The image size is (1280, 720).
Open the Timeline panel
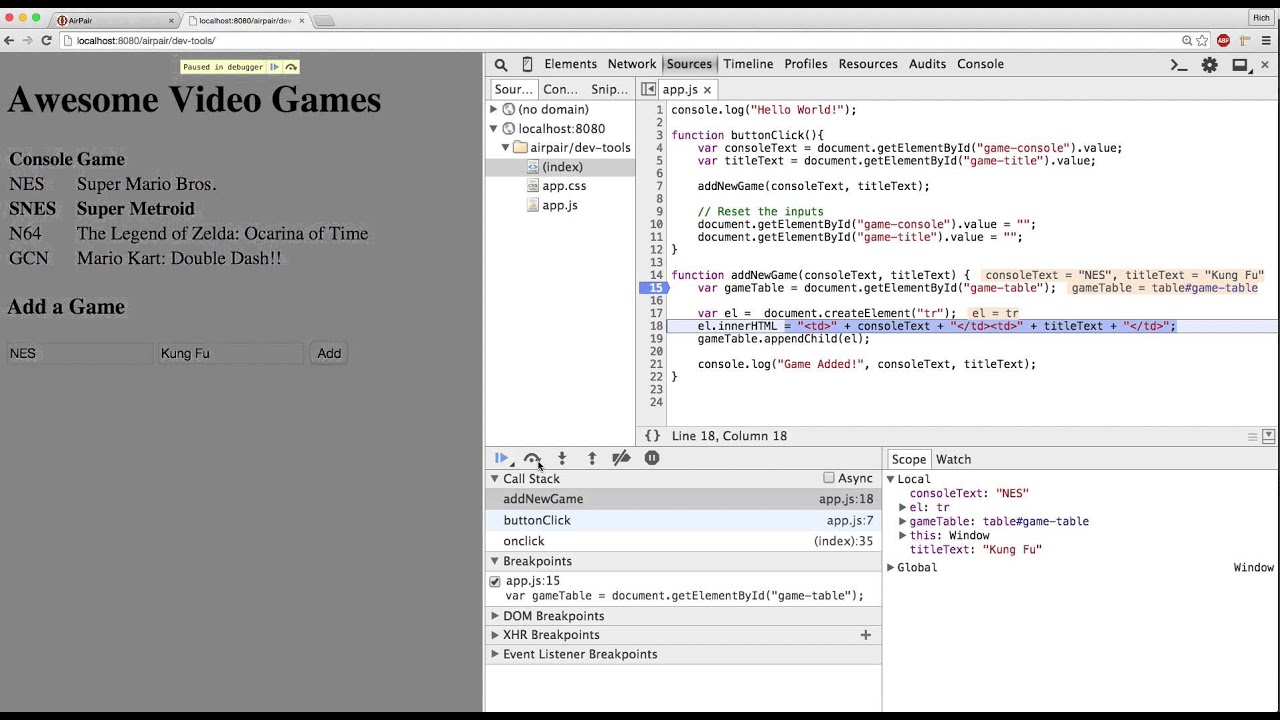point(748,64)
